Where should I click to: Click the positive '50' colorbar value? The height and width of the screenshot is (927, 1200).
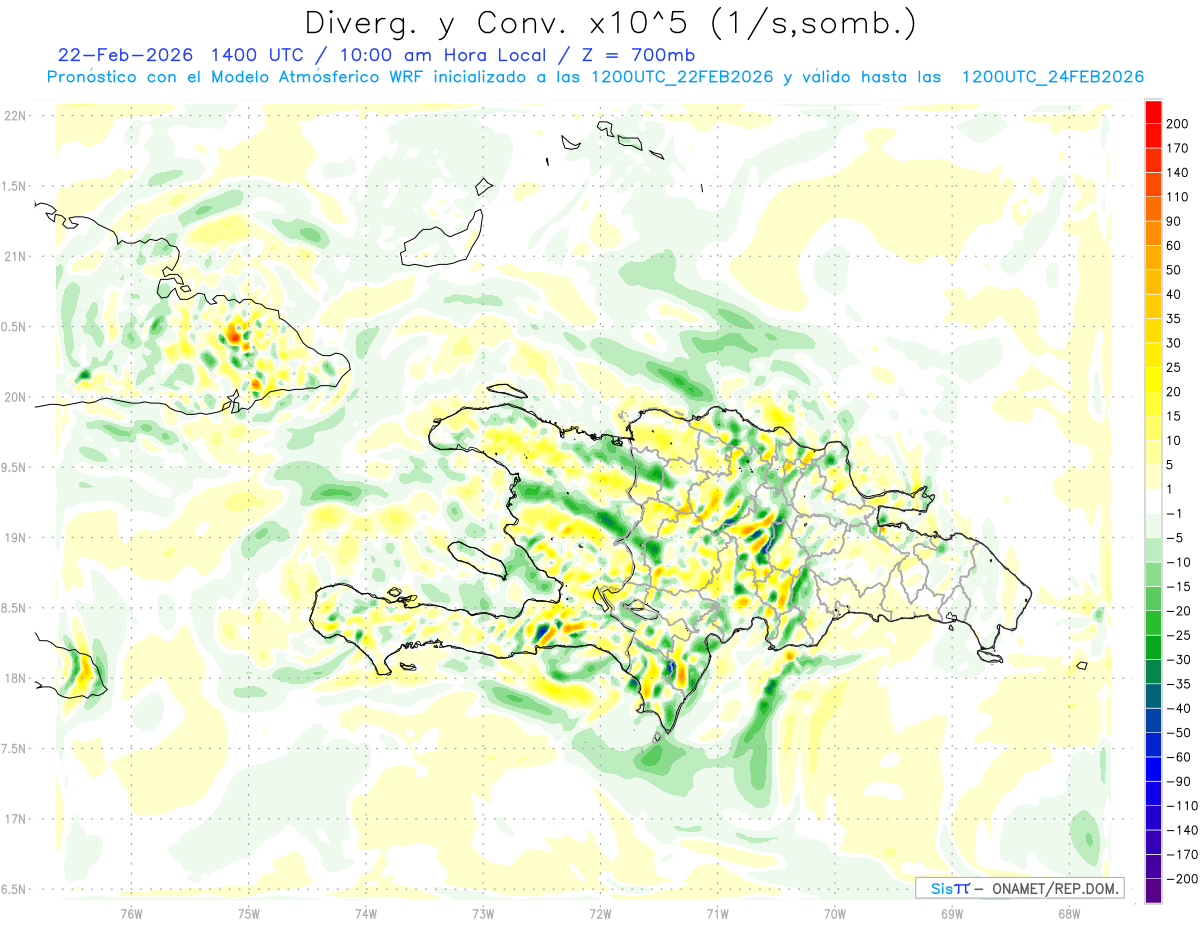pos(1175,270)
